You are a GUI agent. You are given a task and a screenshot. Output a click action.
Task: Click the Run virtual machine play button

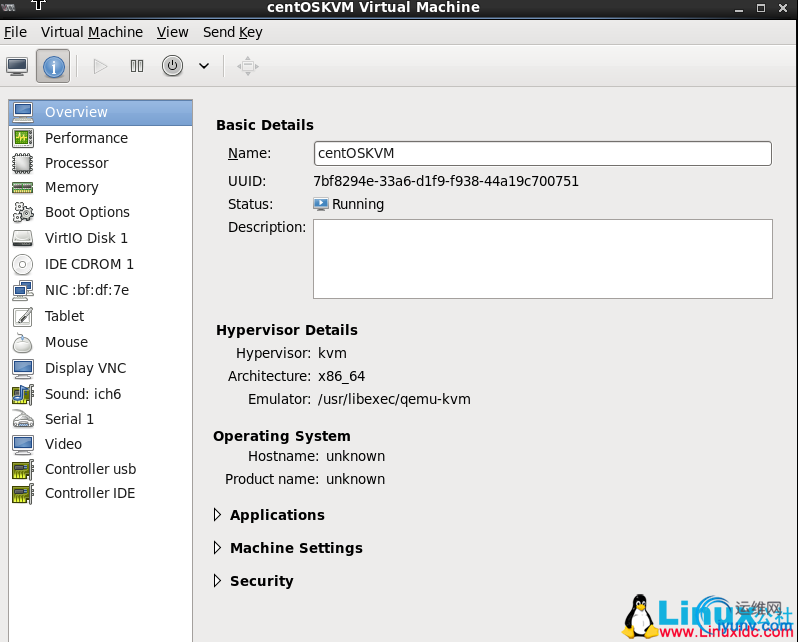[x=100, y=66]
